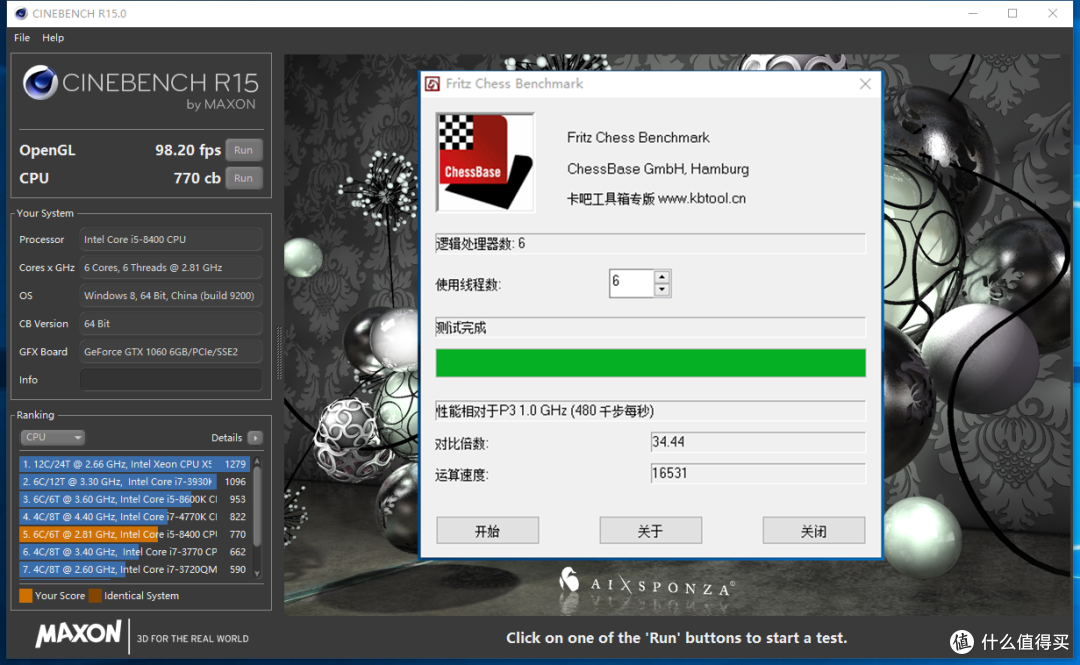Maximize the Cinebench window
Screen dimensions: 1080x665
pyautogui.click(x=1012, y=13)
